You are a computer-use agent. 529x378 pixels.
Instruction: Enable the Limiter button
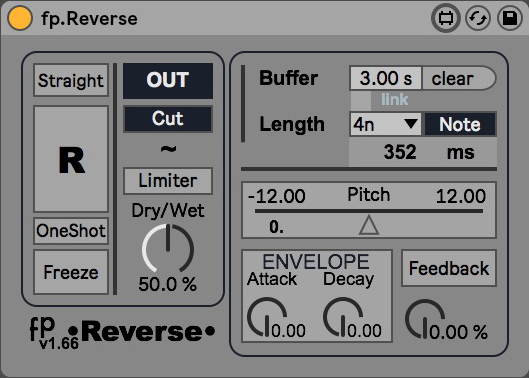[x=168, y=181]
